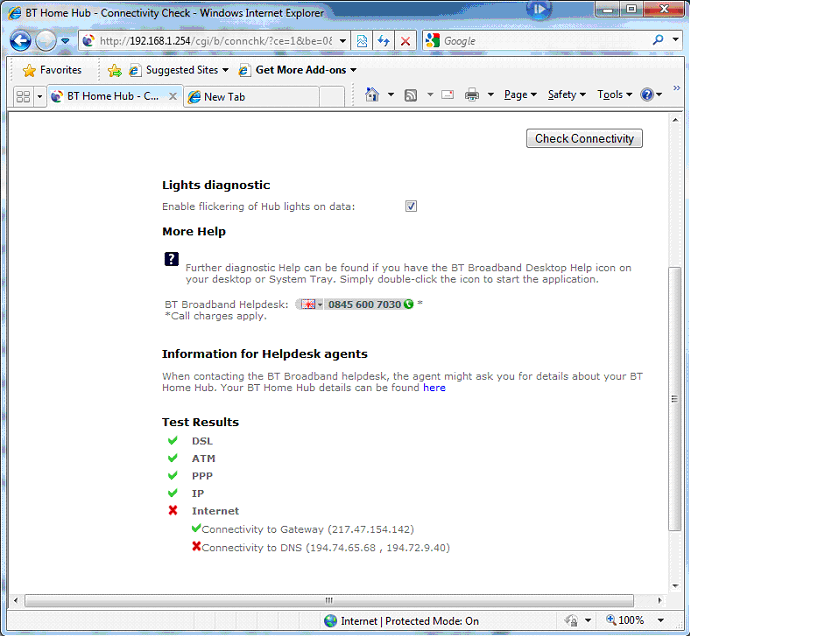Click the media play button in title bar

tap(539, 9)
